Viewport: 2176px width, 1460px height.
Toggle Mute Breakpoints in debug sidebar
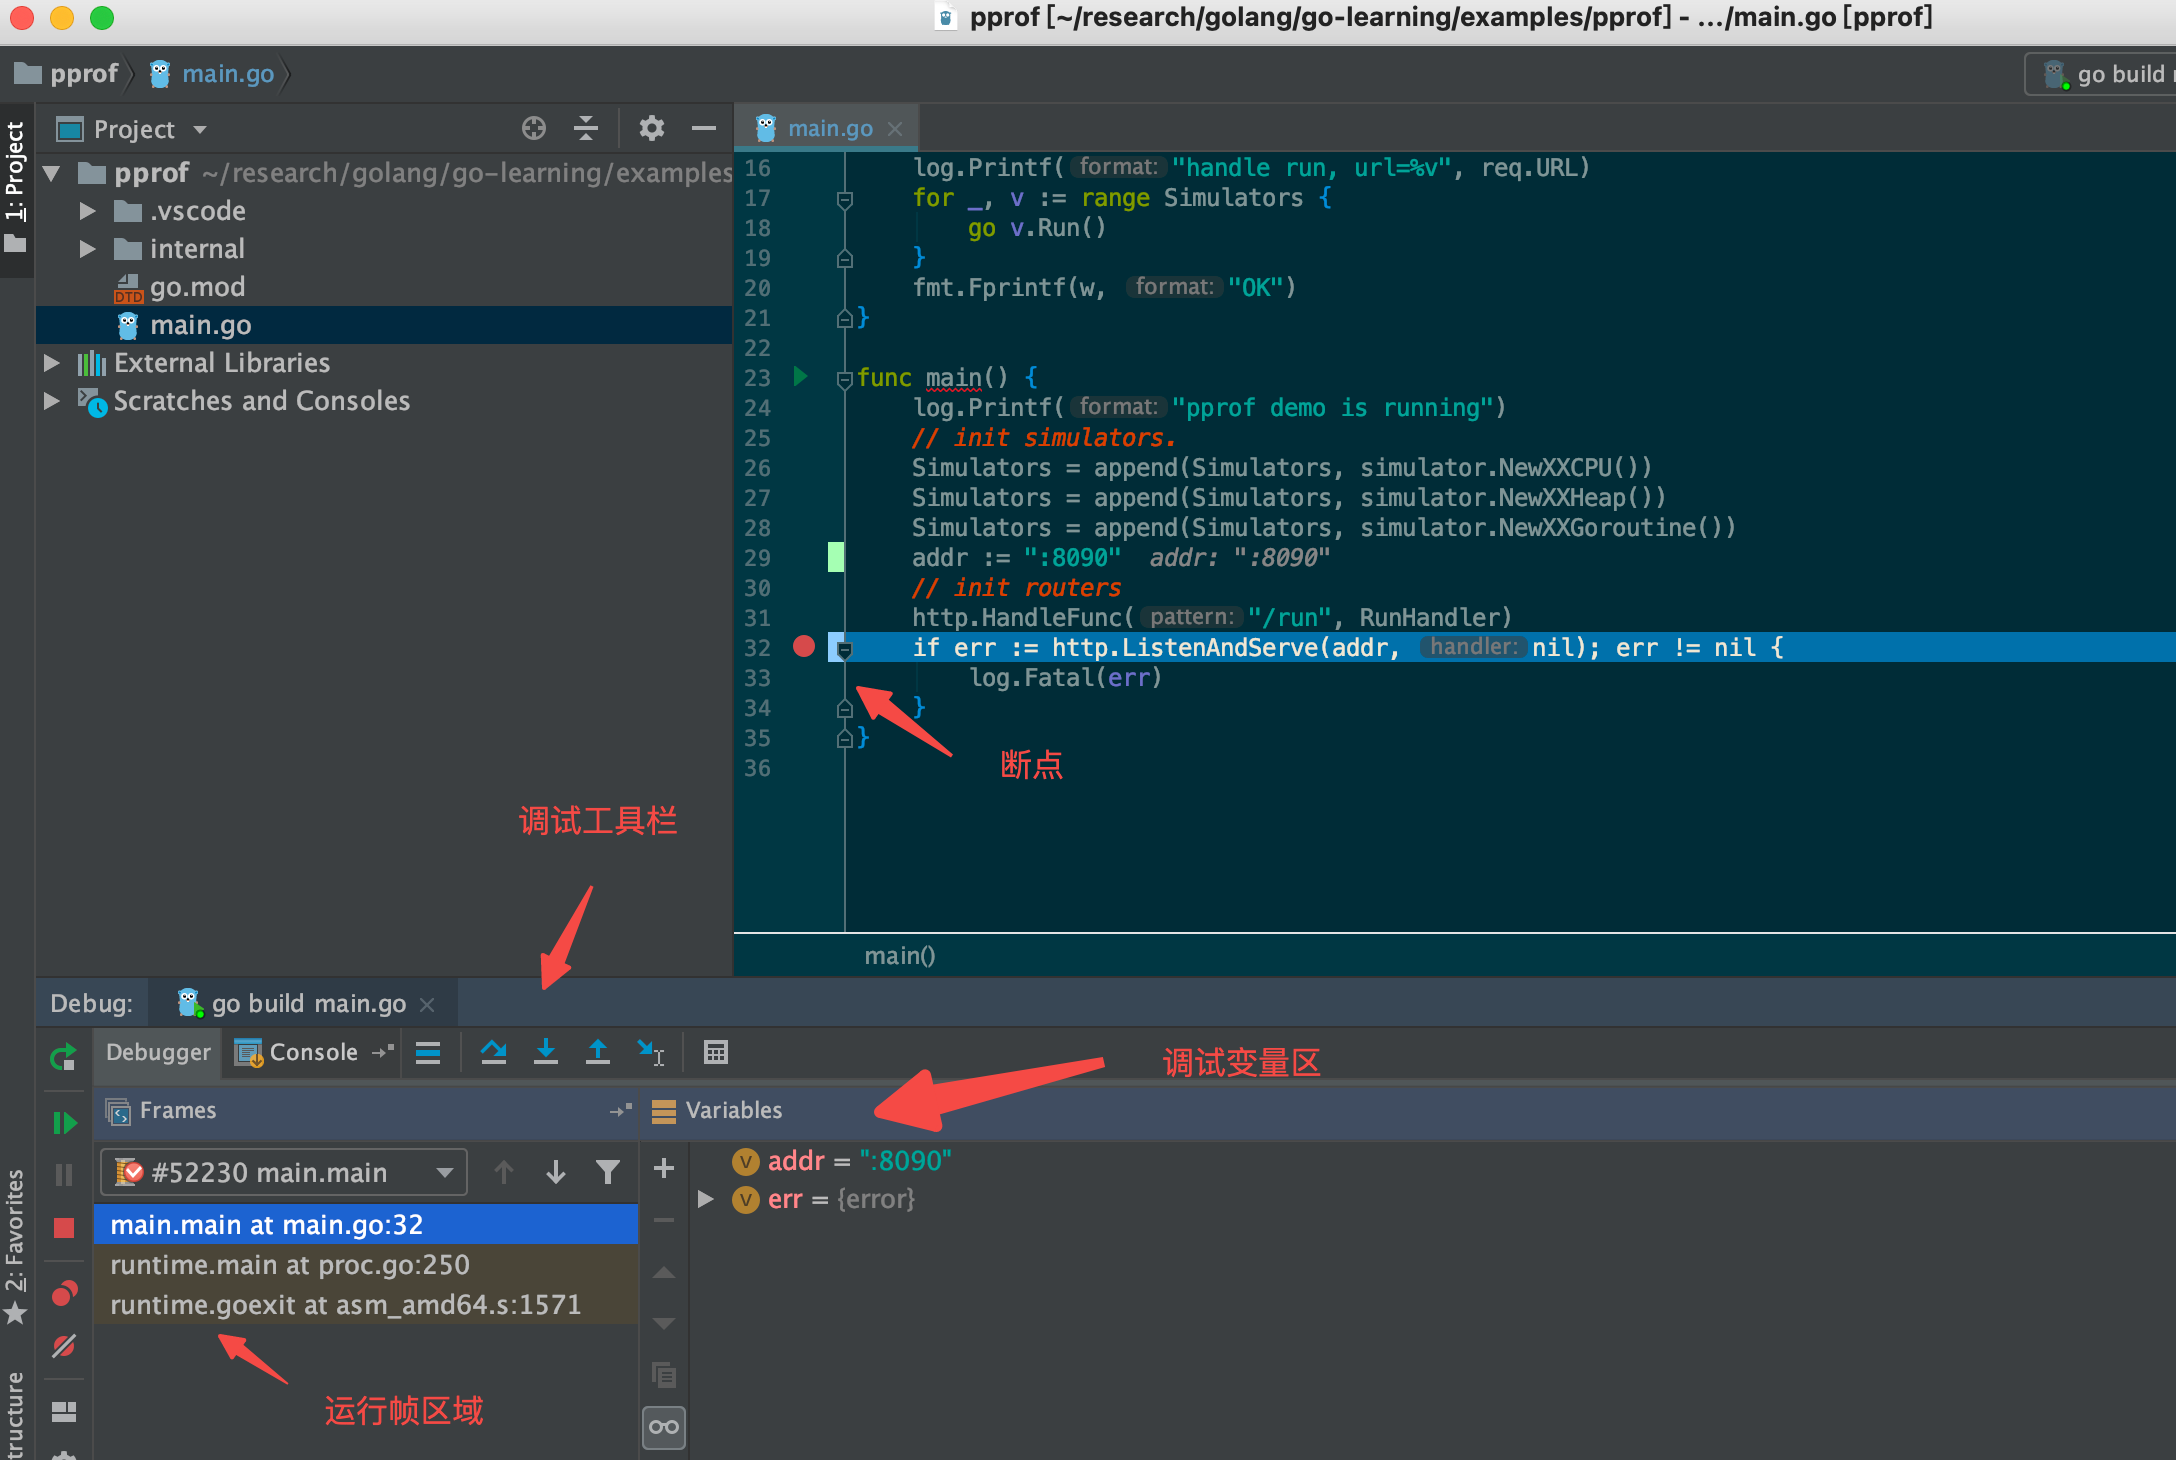tap(63, 1347)
